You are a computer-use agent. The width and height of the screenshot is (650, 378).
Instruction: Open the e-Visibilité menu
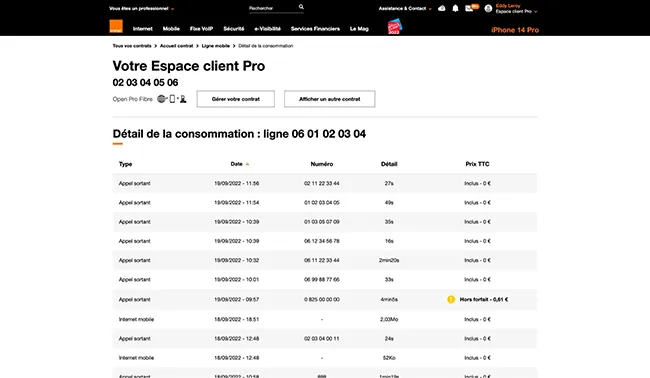[x=267, y=29]
